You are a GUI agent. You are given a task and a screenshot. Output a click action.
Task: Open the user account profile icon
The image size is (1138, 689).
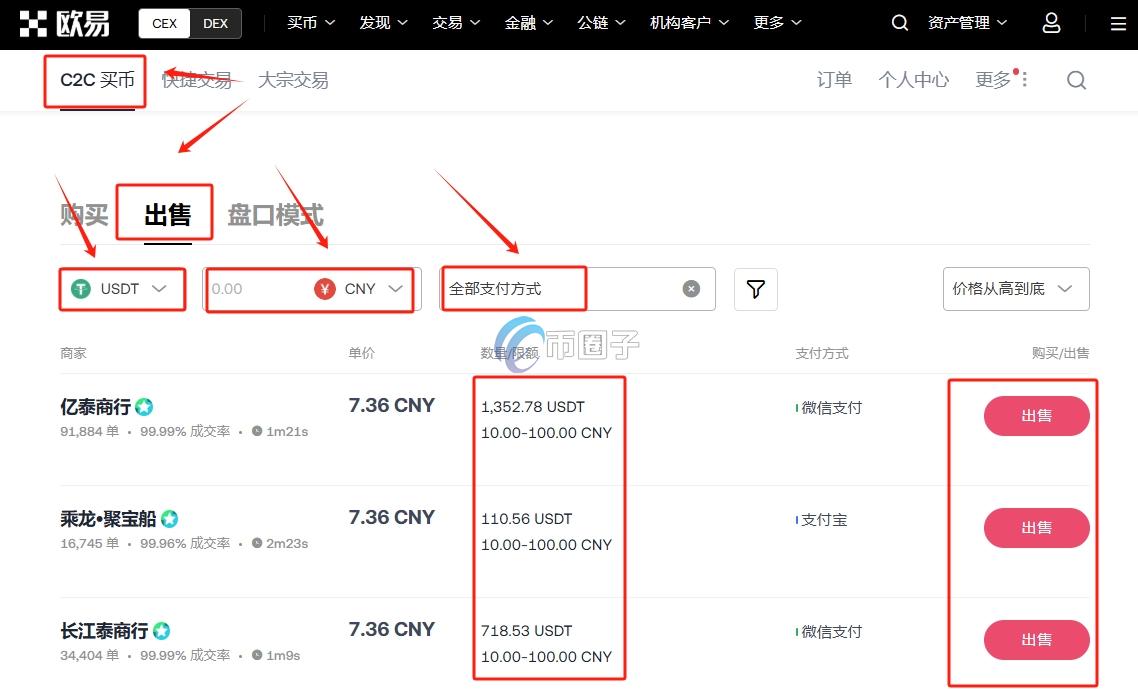1051,22
